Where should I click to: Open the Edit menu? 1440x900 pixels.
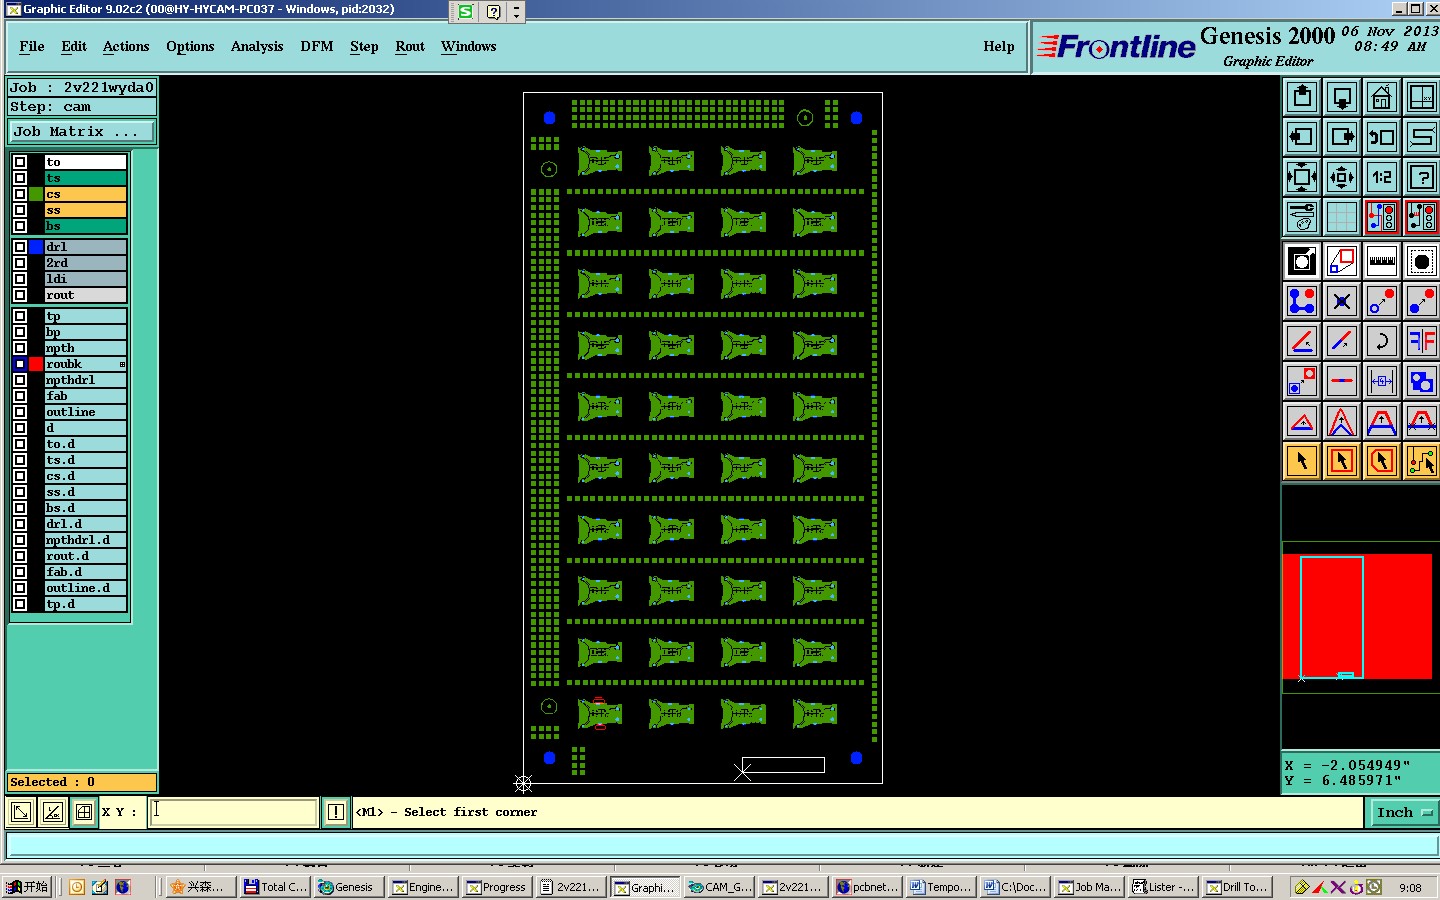coord(74,46)
